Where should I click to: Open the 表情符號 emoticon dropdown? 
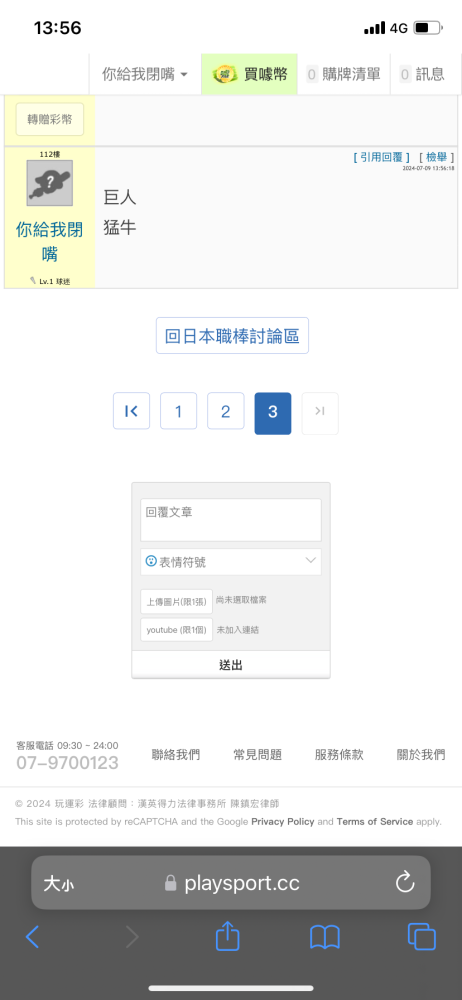tap(231, 562)
